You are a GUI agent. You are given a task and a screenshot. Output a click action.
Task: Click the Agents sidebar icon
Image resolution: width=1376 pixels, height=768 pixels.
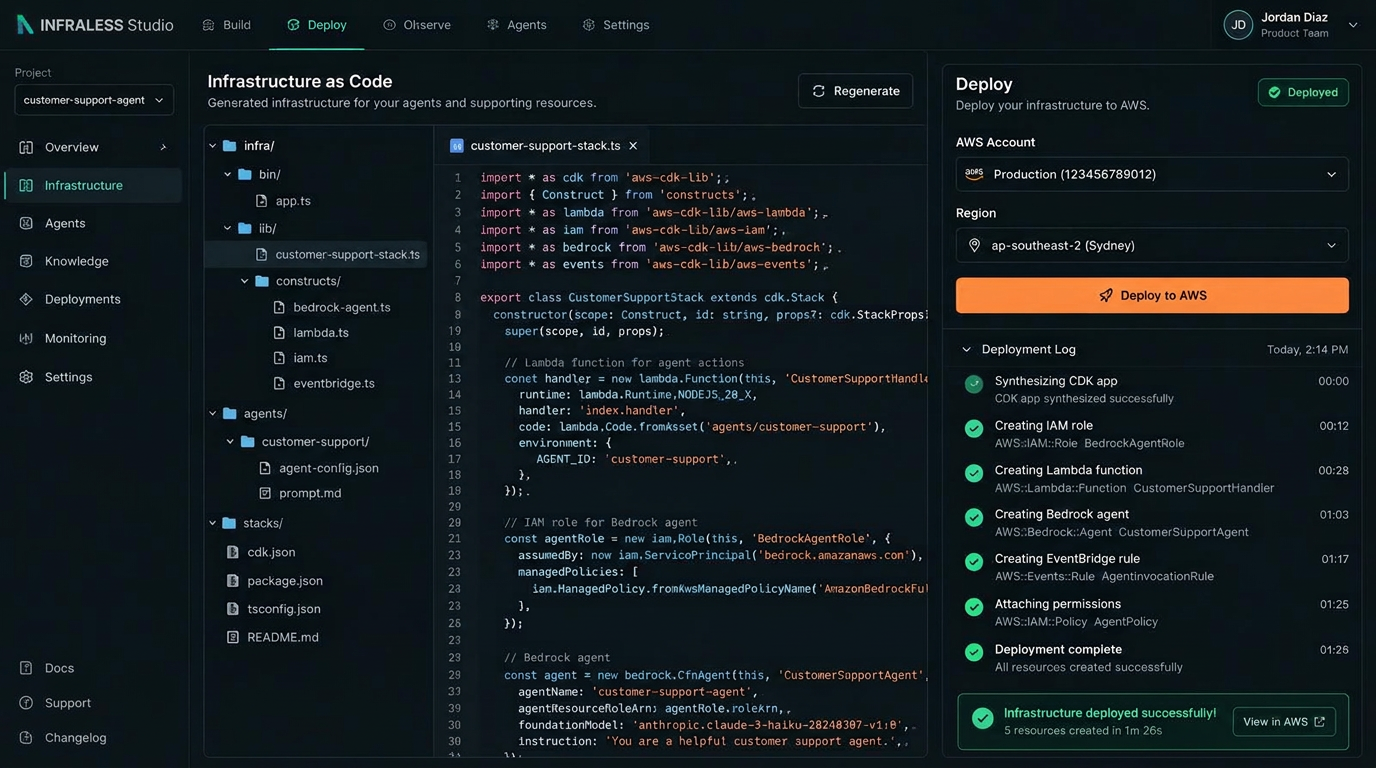click(x=26, y=223)
